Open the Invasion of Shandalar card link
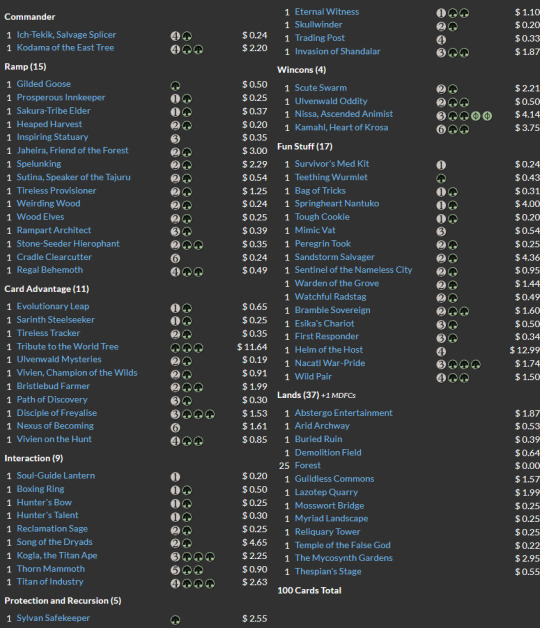The image size is (540, 628). point(338,52)
